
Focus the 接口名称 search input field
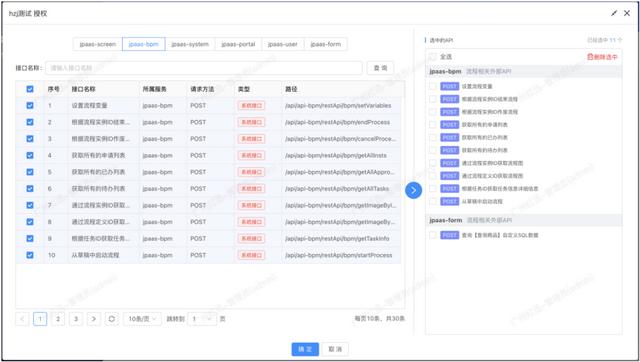204,68
